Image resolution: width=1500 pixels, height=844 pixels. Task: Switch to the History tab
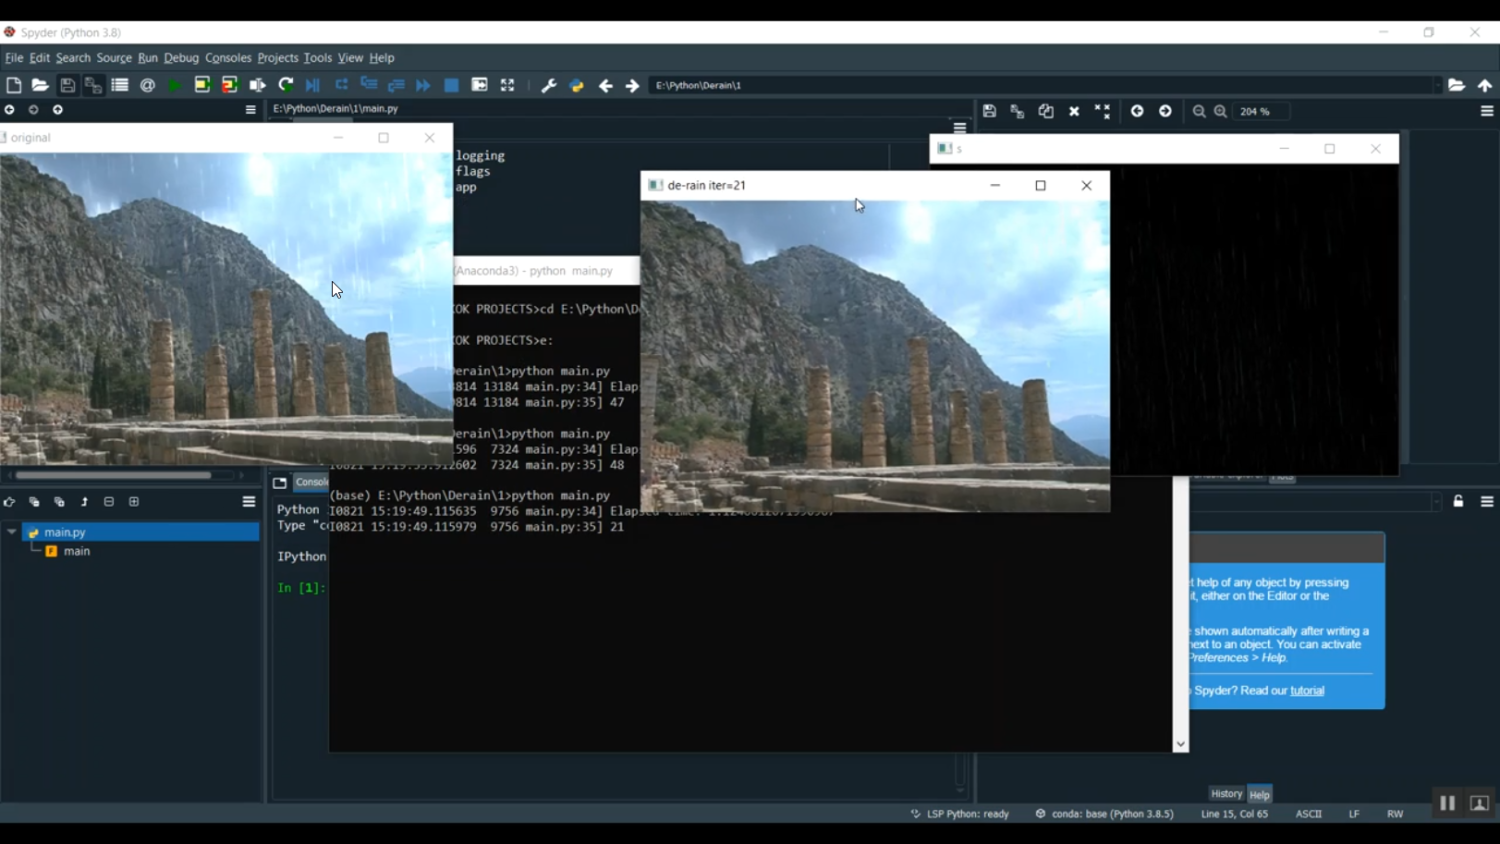1226,794
